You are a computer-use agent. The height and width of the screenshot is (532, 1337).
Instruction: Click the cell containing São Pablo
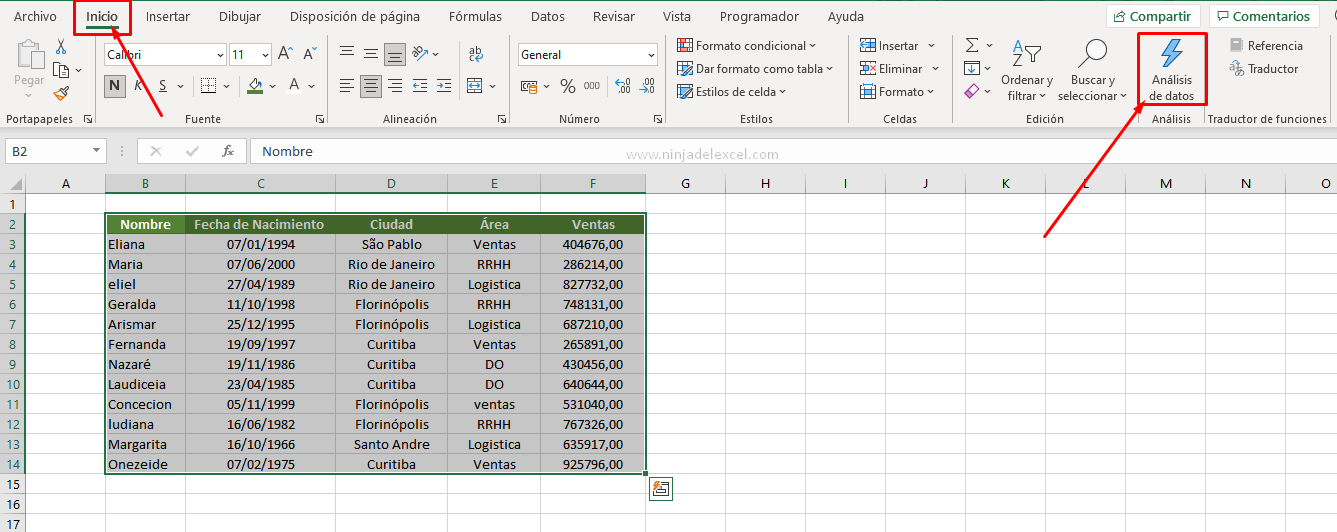tap(391, 244)
